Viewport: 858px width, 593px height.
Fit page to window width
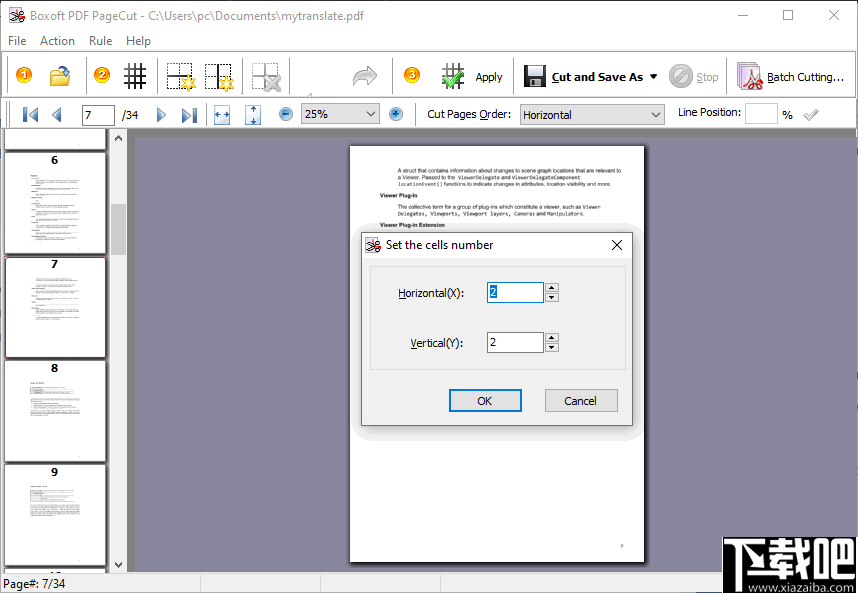coord(222,114)
